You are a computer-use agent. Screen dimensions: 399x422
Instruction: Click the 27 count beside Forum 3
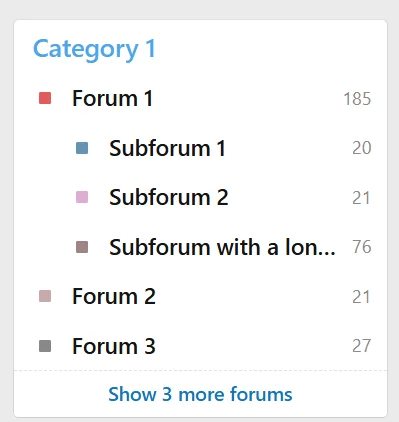point(362,346)
